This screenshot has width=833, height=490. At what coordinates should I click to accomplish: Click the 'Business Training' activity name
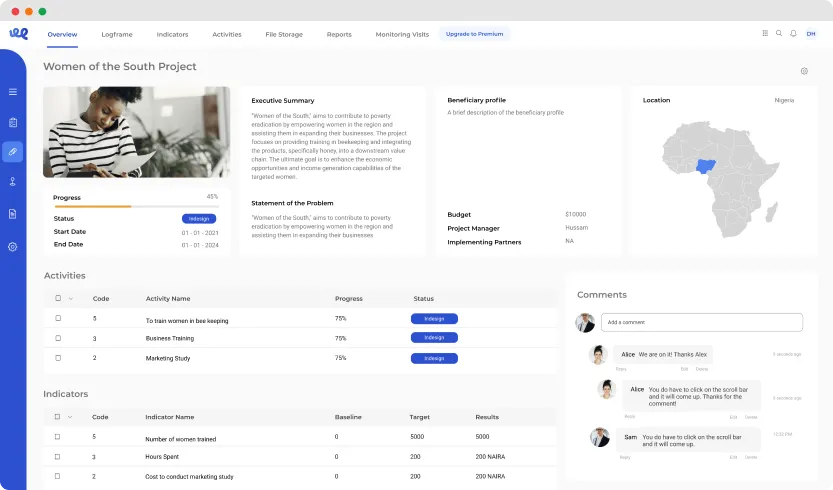[x=169, y=338]
